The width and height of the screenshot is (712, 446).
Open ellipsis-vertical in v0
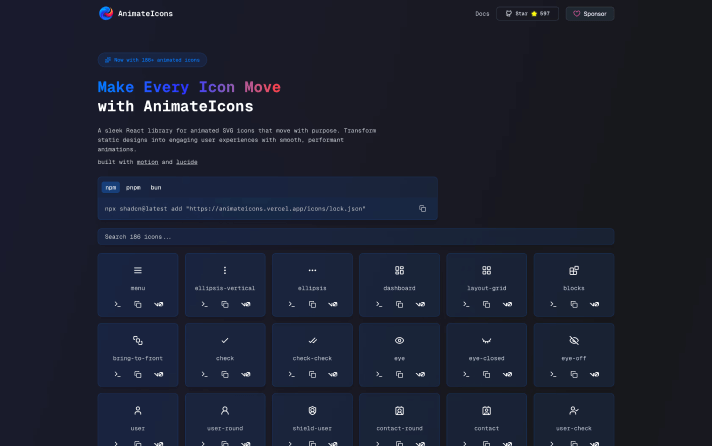(246, 304)
